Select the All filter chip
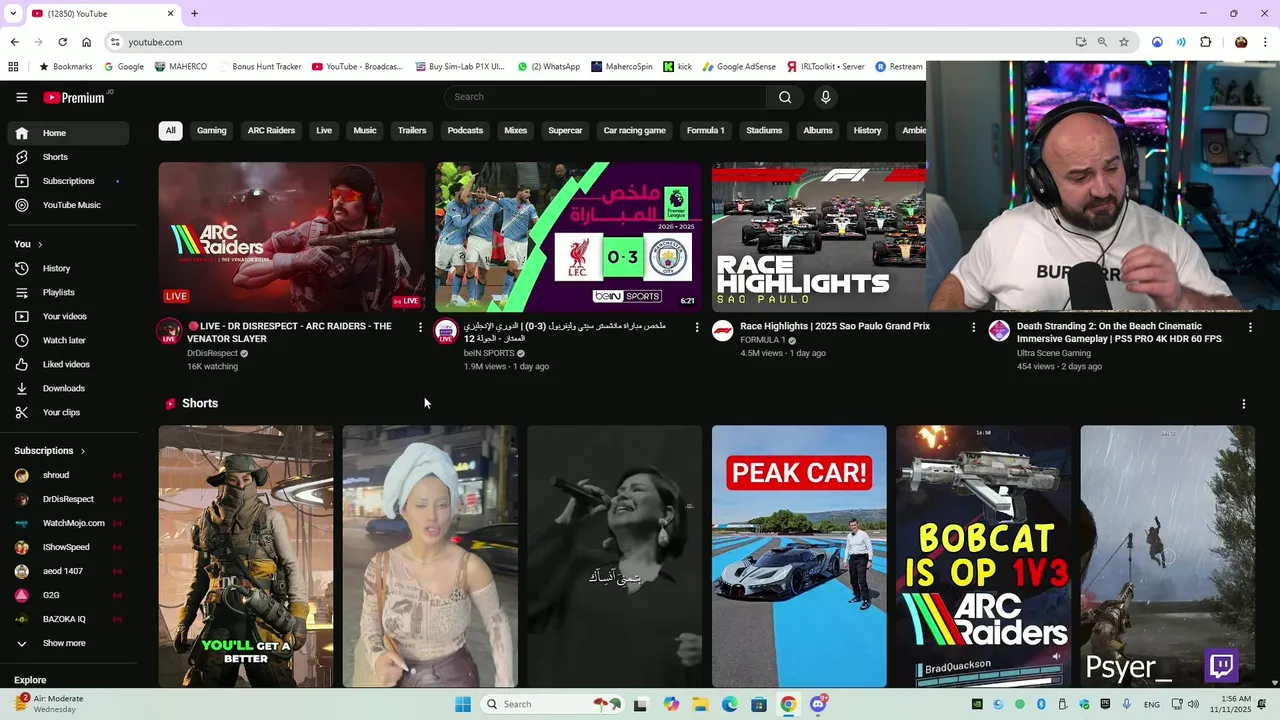 (170, 131)
